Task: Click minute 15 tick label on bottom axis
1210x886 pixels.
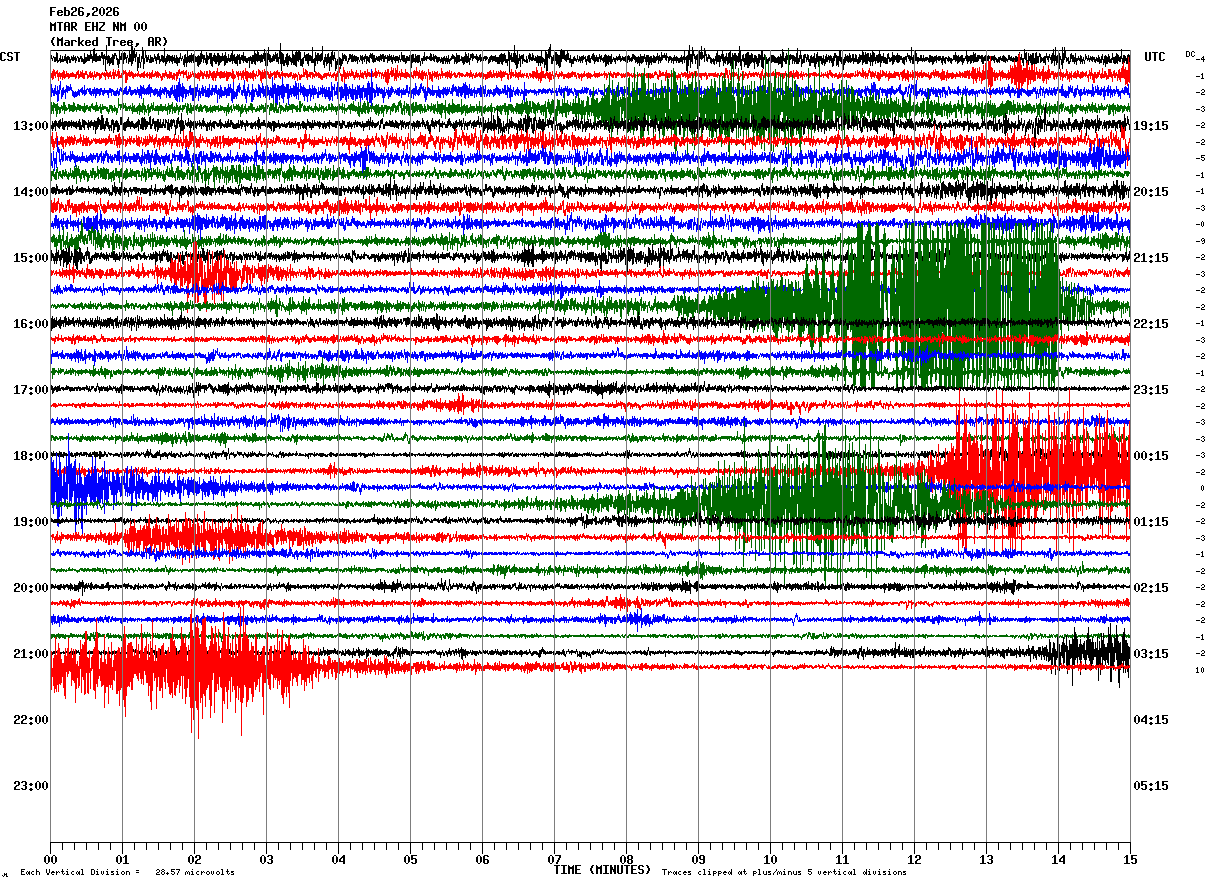Action: point(1130,859)
